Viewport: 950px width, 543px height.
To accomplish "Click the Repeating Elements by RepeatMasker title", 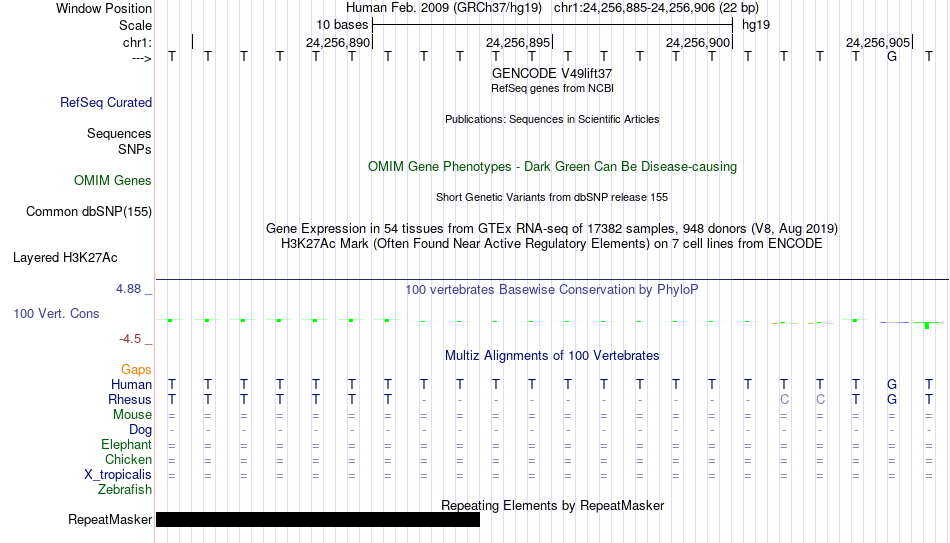I will (x=553, y=505).
